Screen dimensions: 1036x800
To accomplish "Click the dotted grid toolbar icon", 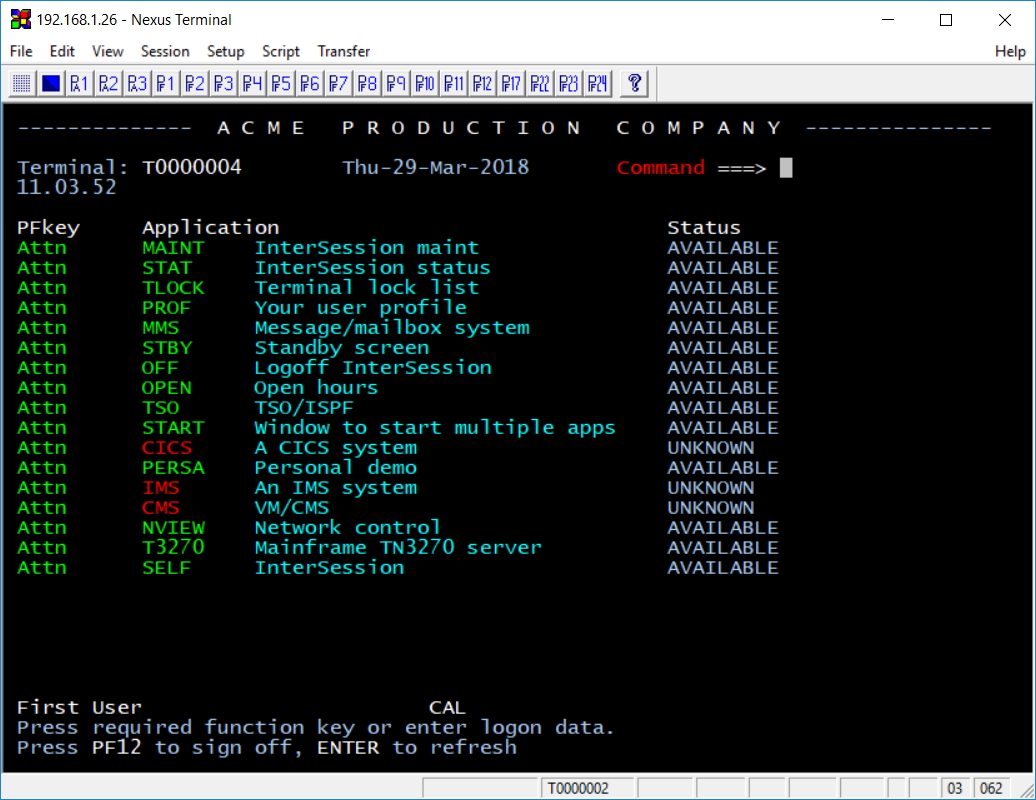I will pos(22,83).
